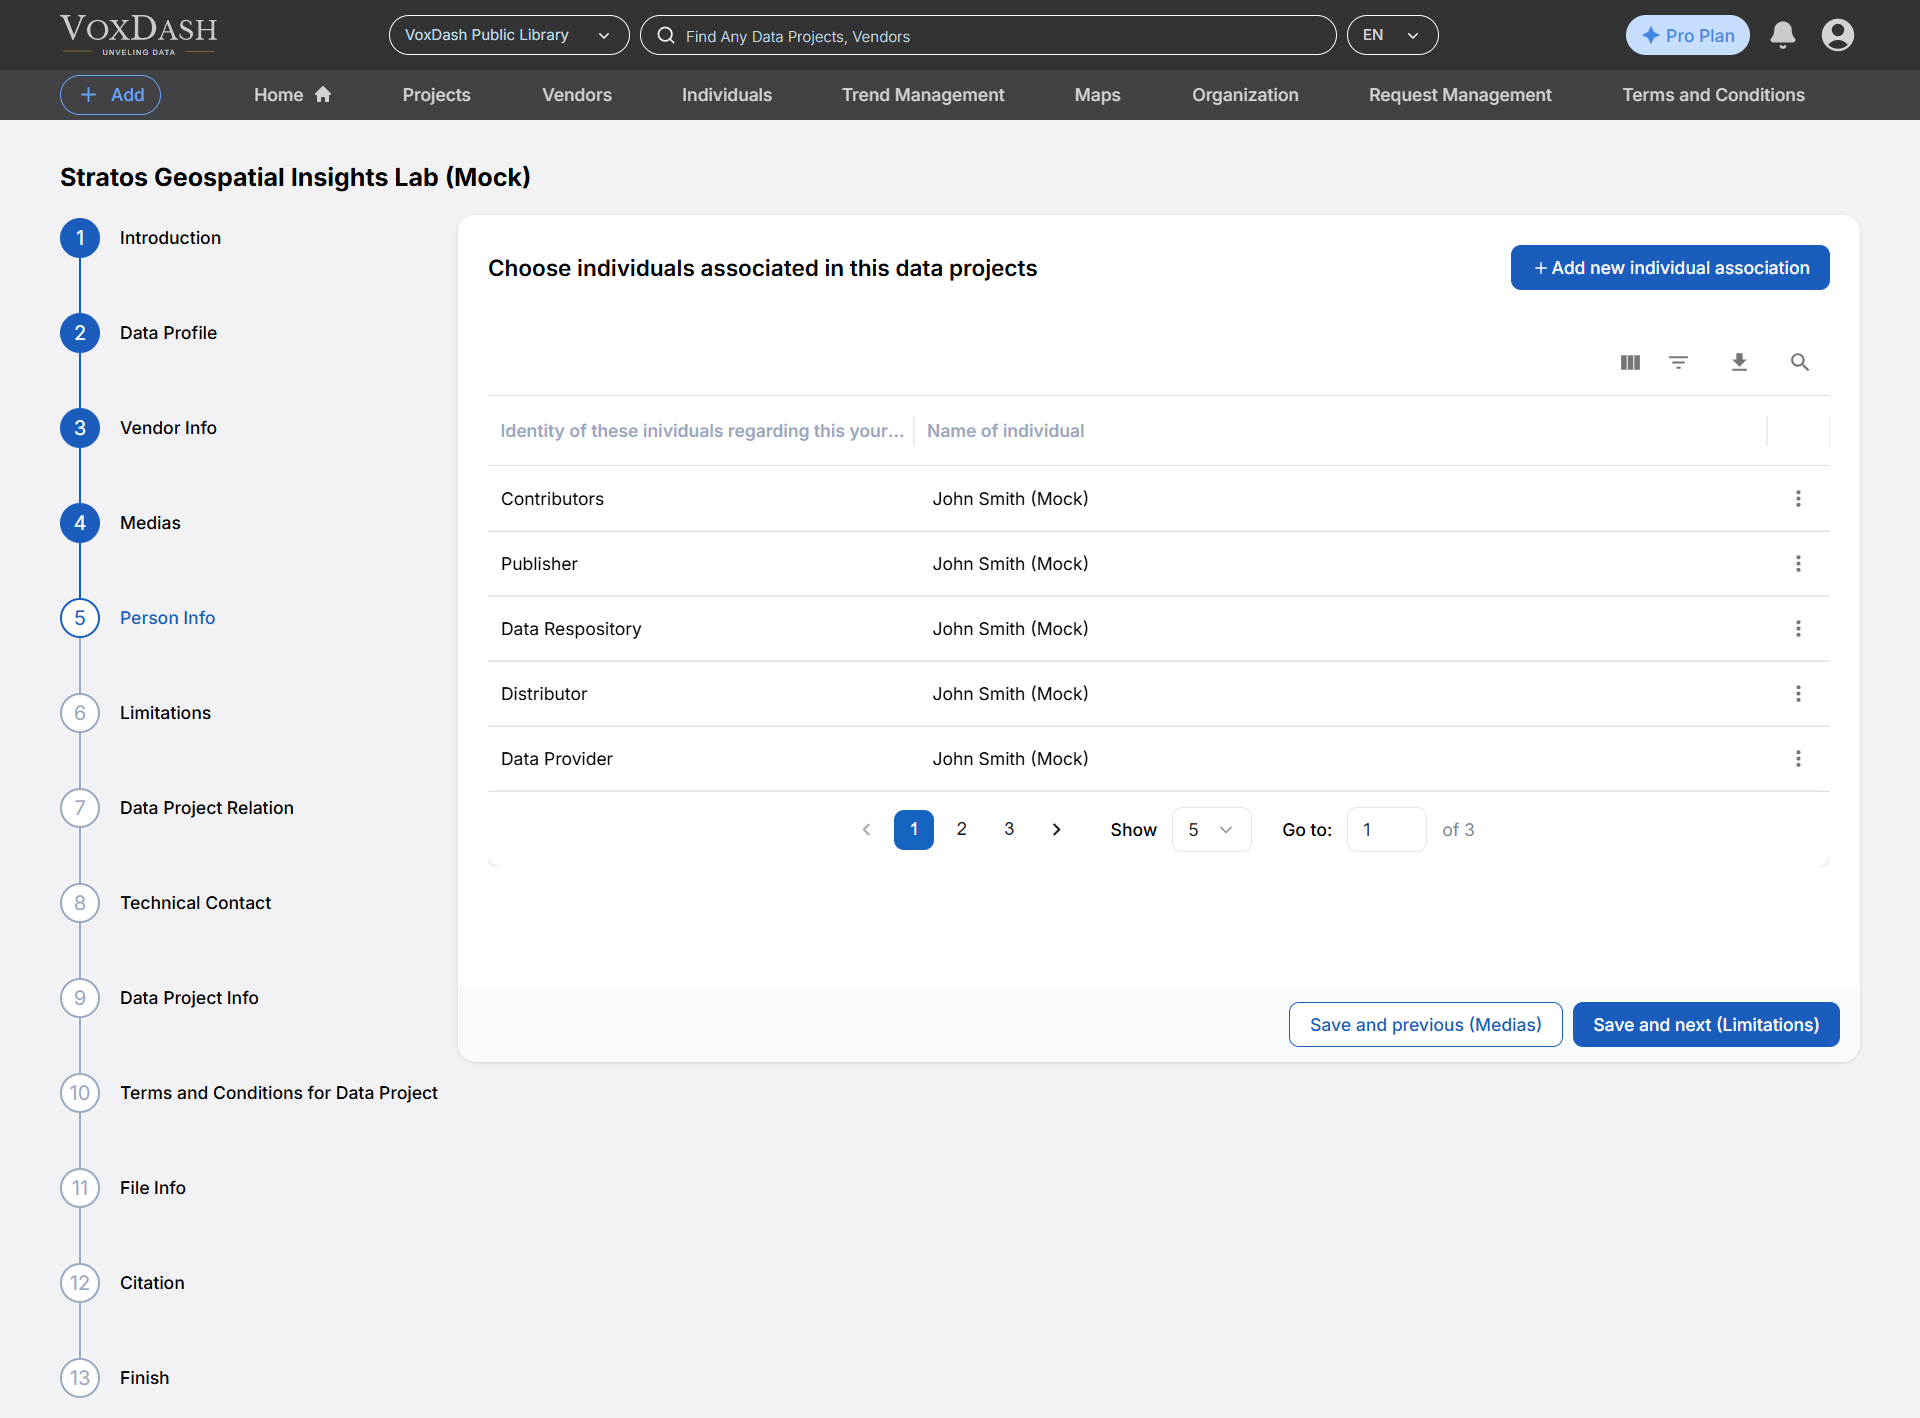Select step 6 Limitations in sidebar
This screenshot has width=1920, height=1418.
165,713
